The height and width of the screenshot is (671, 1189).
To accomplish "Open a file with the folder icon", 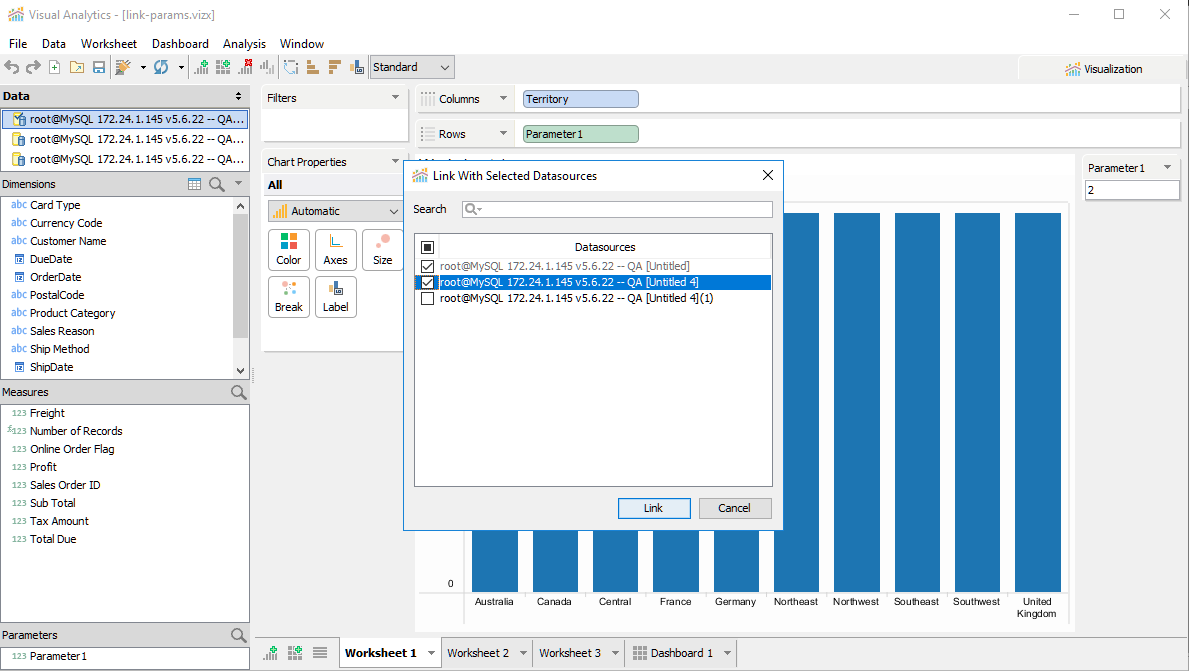I will pyautogui.click(x=77, y=67).
